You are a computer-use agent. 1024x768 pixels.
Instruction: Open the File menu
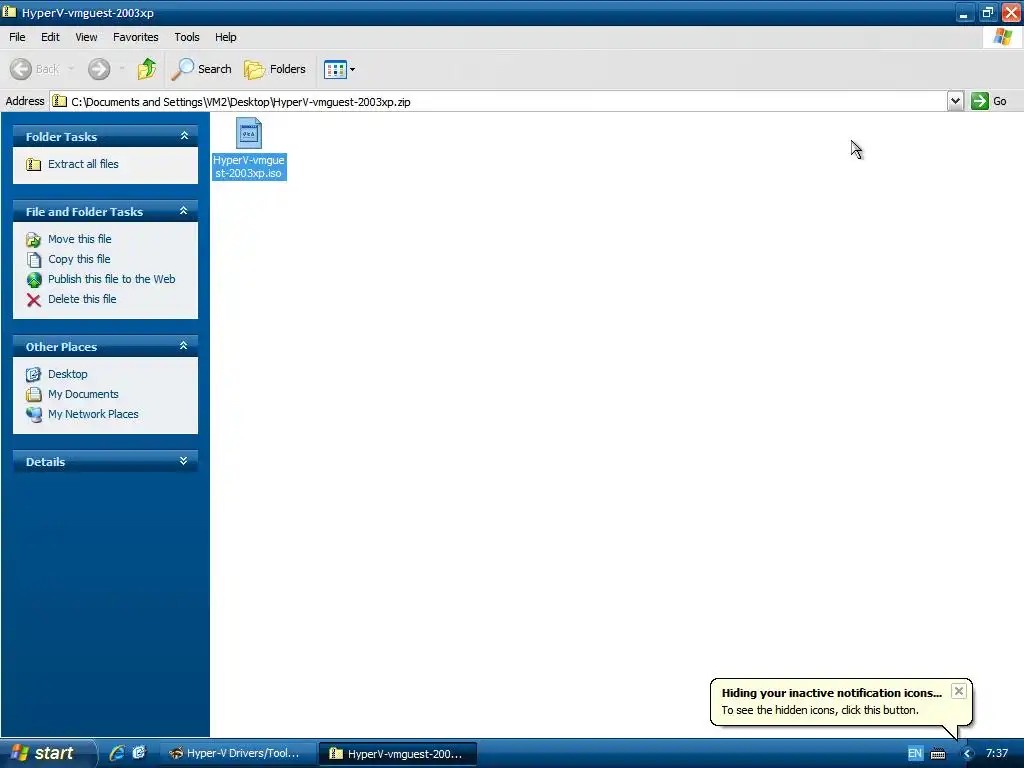point(17,37)
